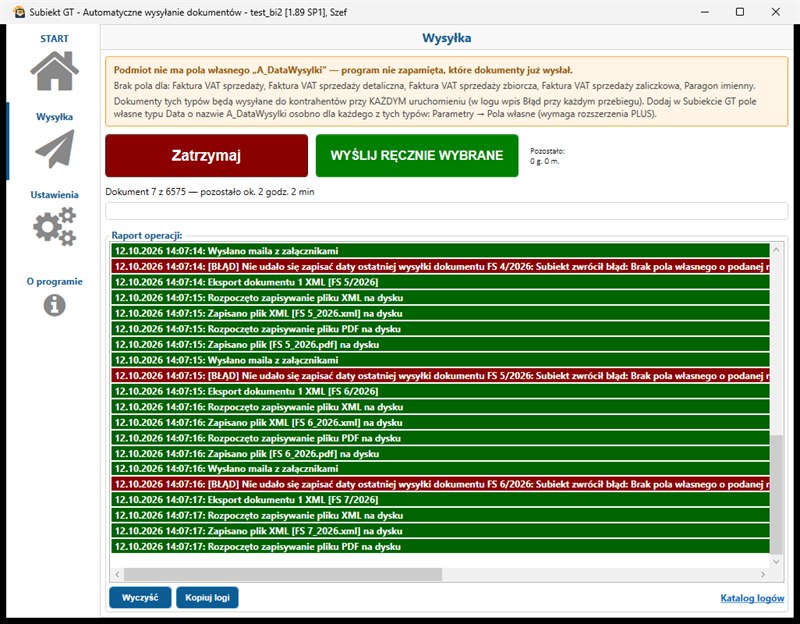
Task: Click the Pozostało time remaining label
Action: [547, 156]
